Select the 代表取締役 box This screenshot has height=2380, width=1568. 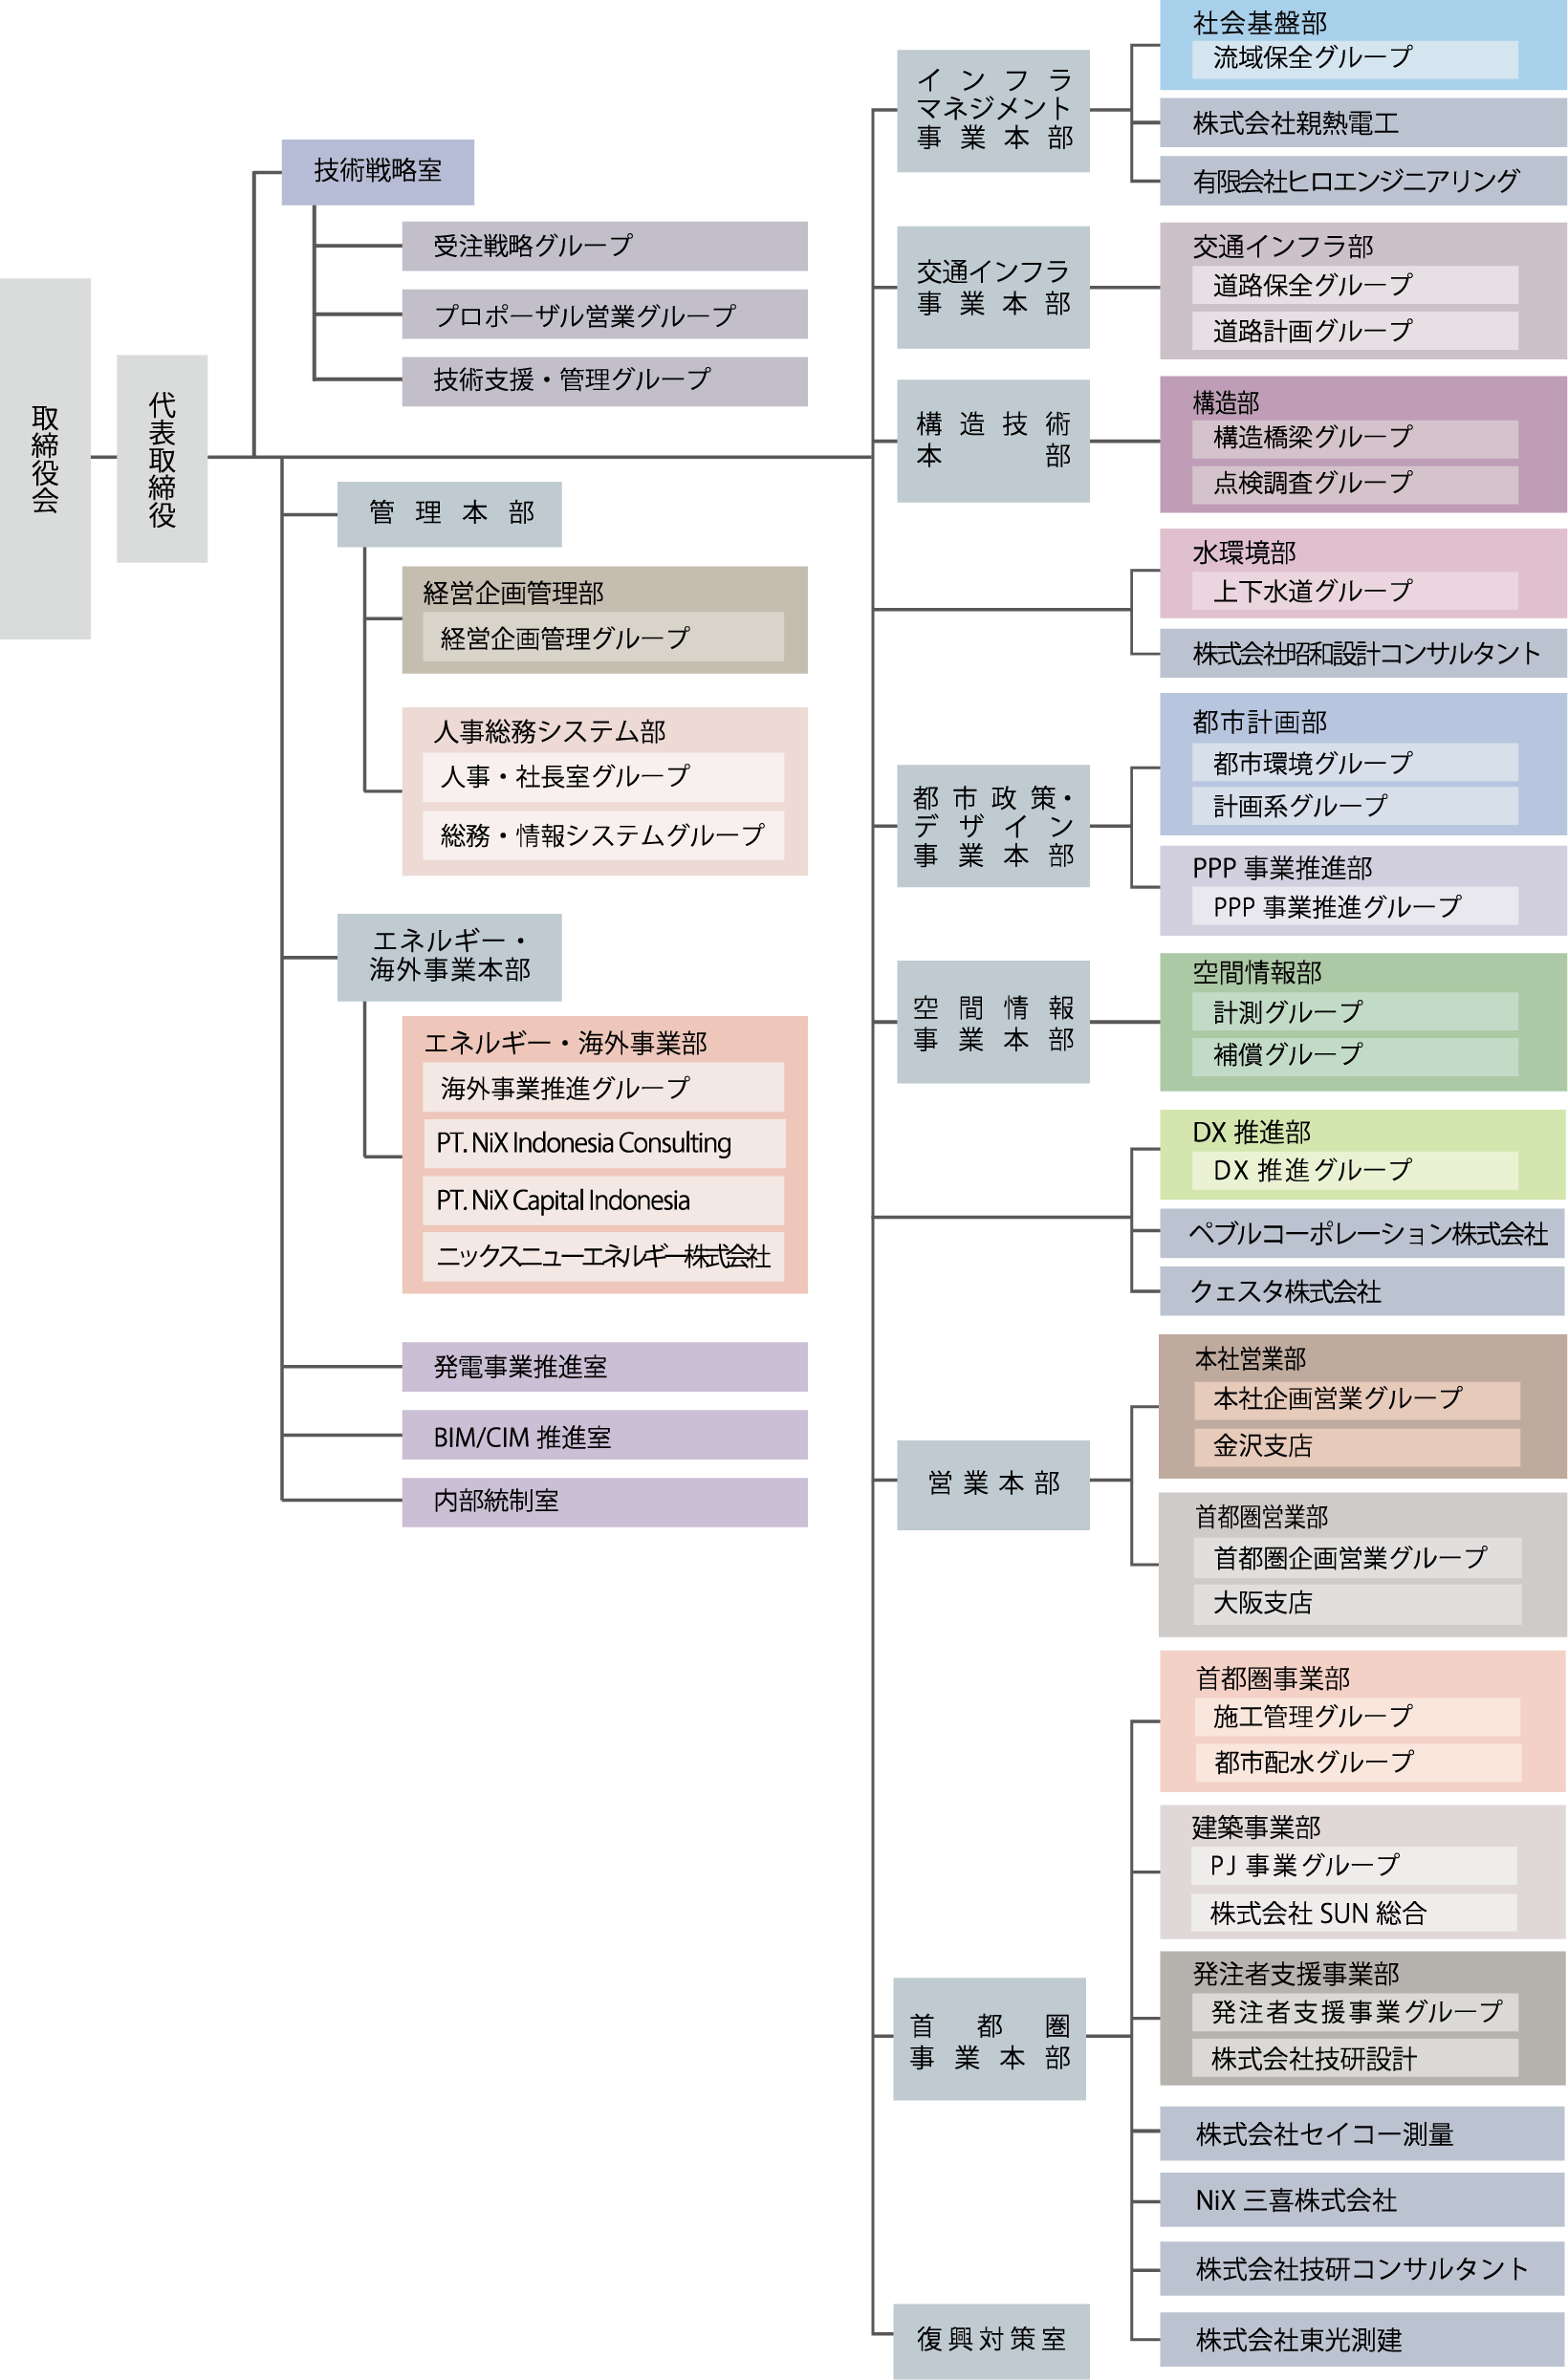162,458
